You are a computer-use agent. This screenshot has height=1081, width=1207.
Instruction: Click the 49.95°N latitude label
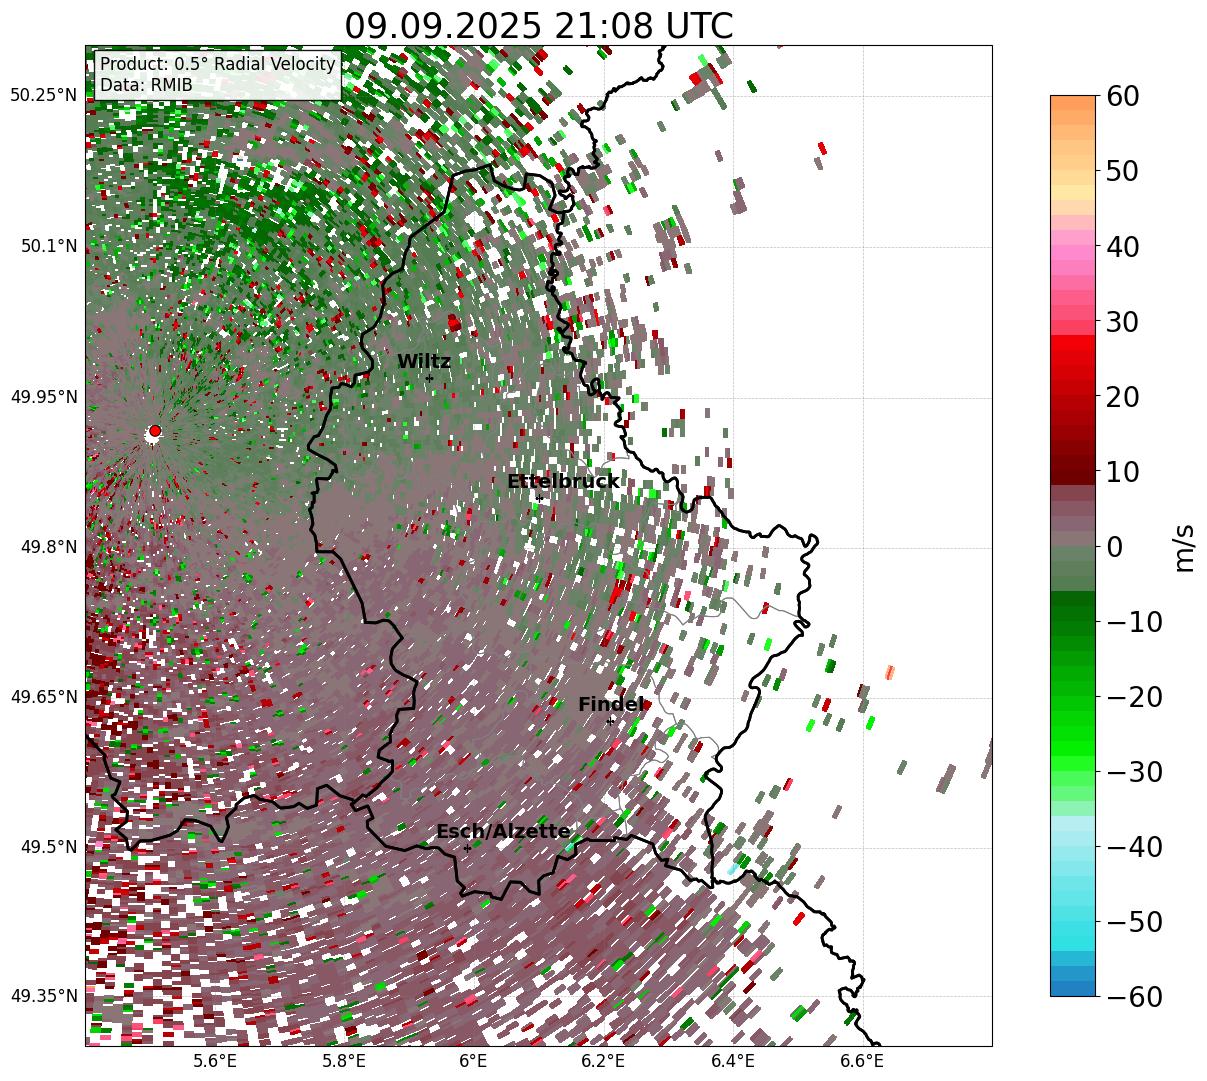[44, 397]
